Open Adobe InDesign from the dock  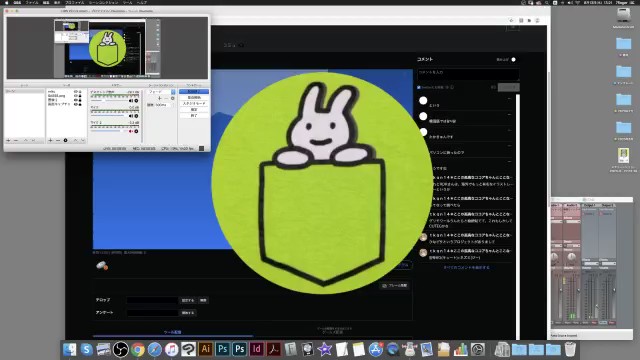point(256,349)
